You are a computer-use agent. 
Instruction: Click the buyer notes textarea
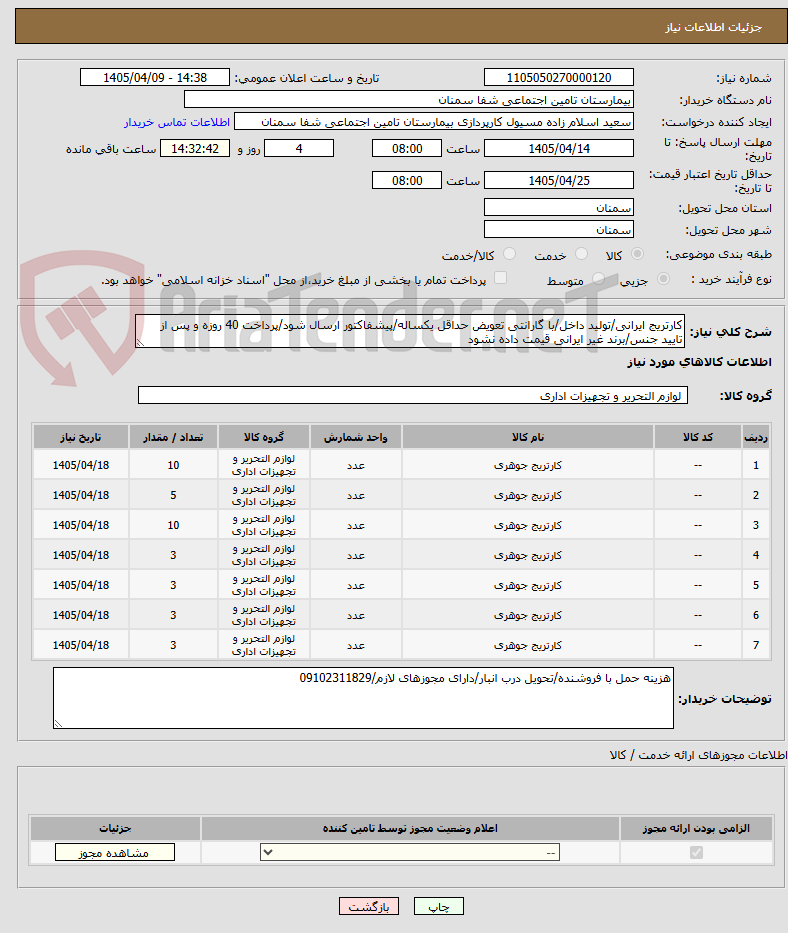364,698
